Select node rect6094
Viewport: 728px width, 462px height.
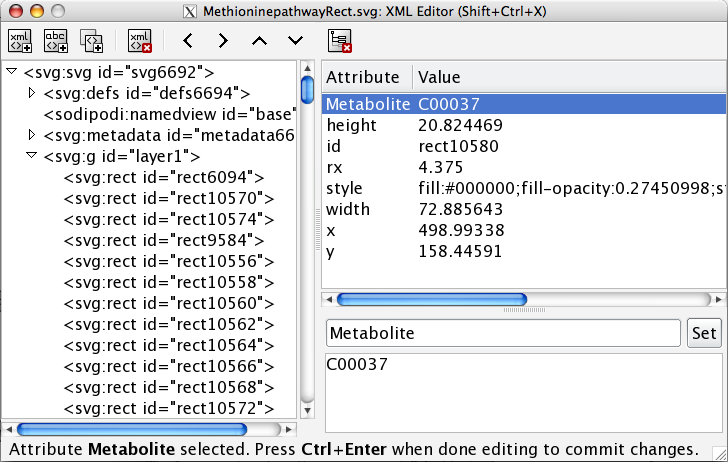tap(164, 177)
